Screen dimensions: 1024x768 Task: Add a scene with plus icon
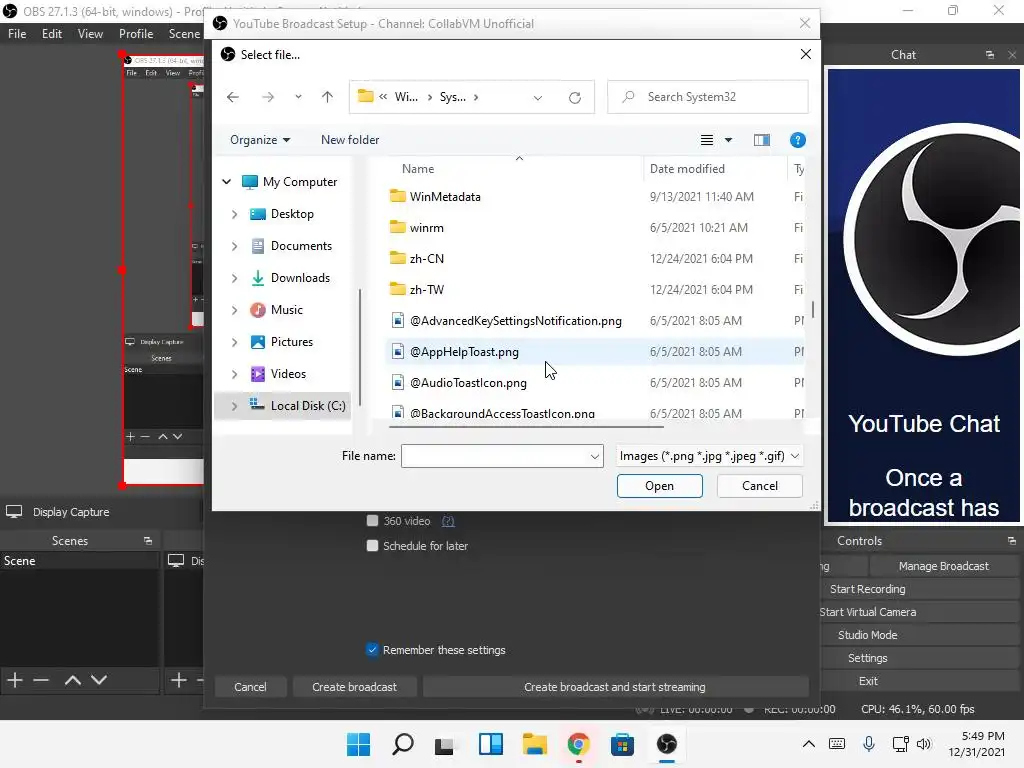[15, 680]
